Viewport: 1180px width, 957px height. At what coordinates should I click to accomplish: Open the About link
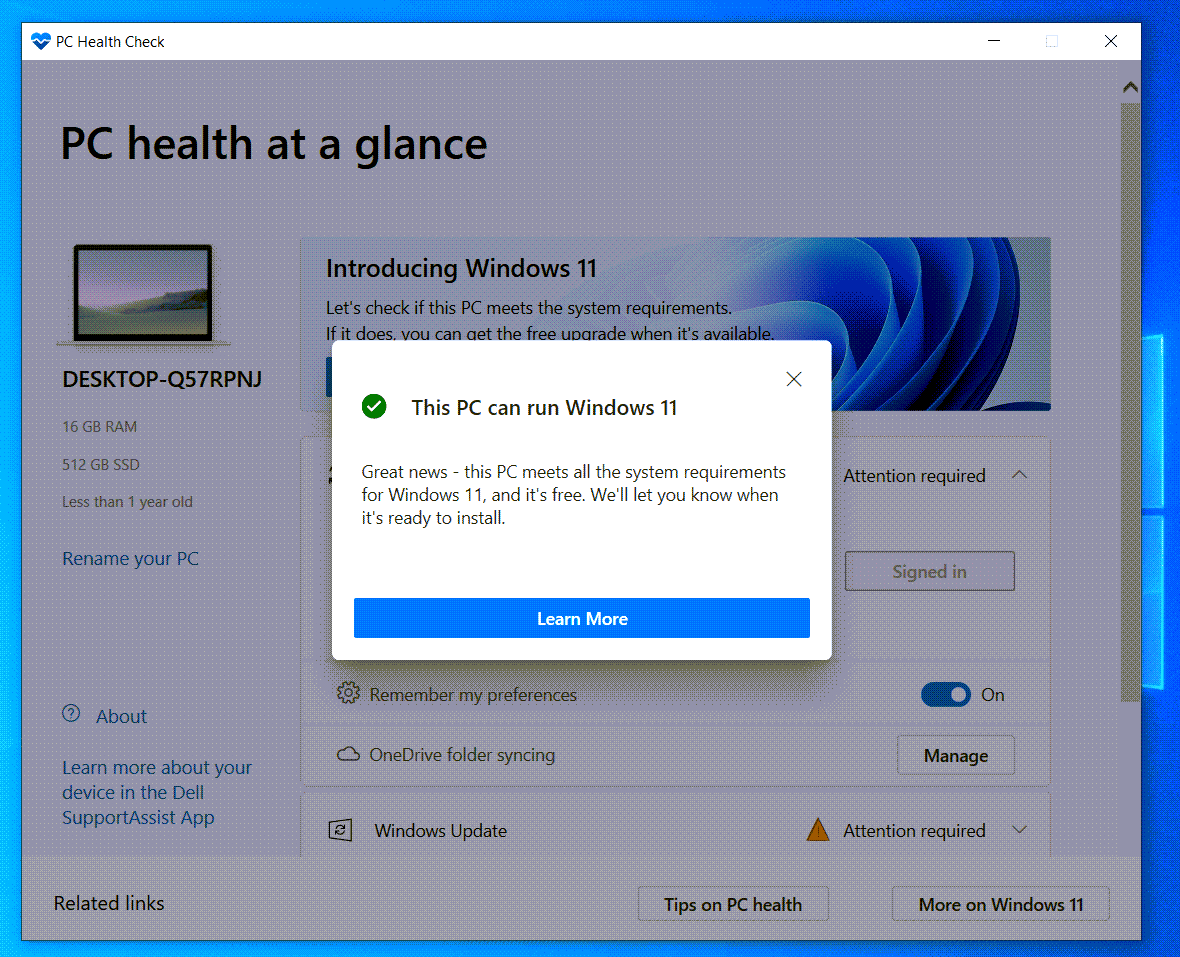pyautogui.click(x=121, y=716)
